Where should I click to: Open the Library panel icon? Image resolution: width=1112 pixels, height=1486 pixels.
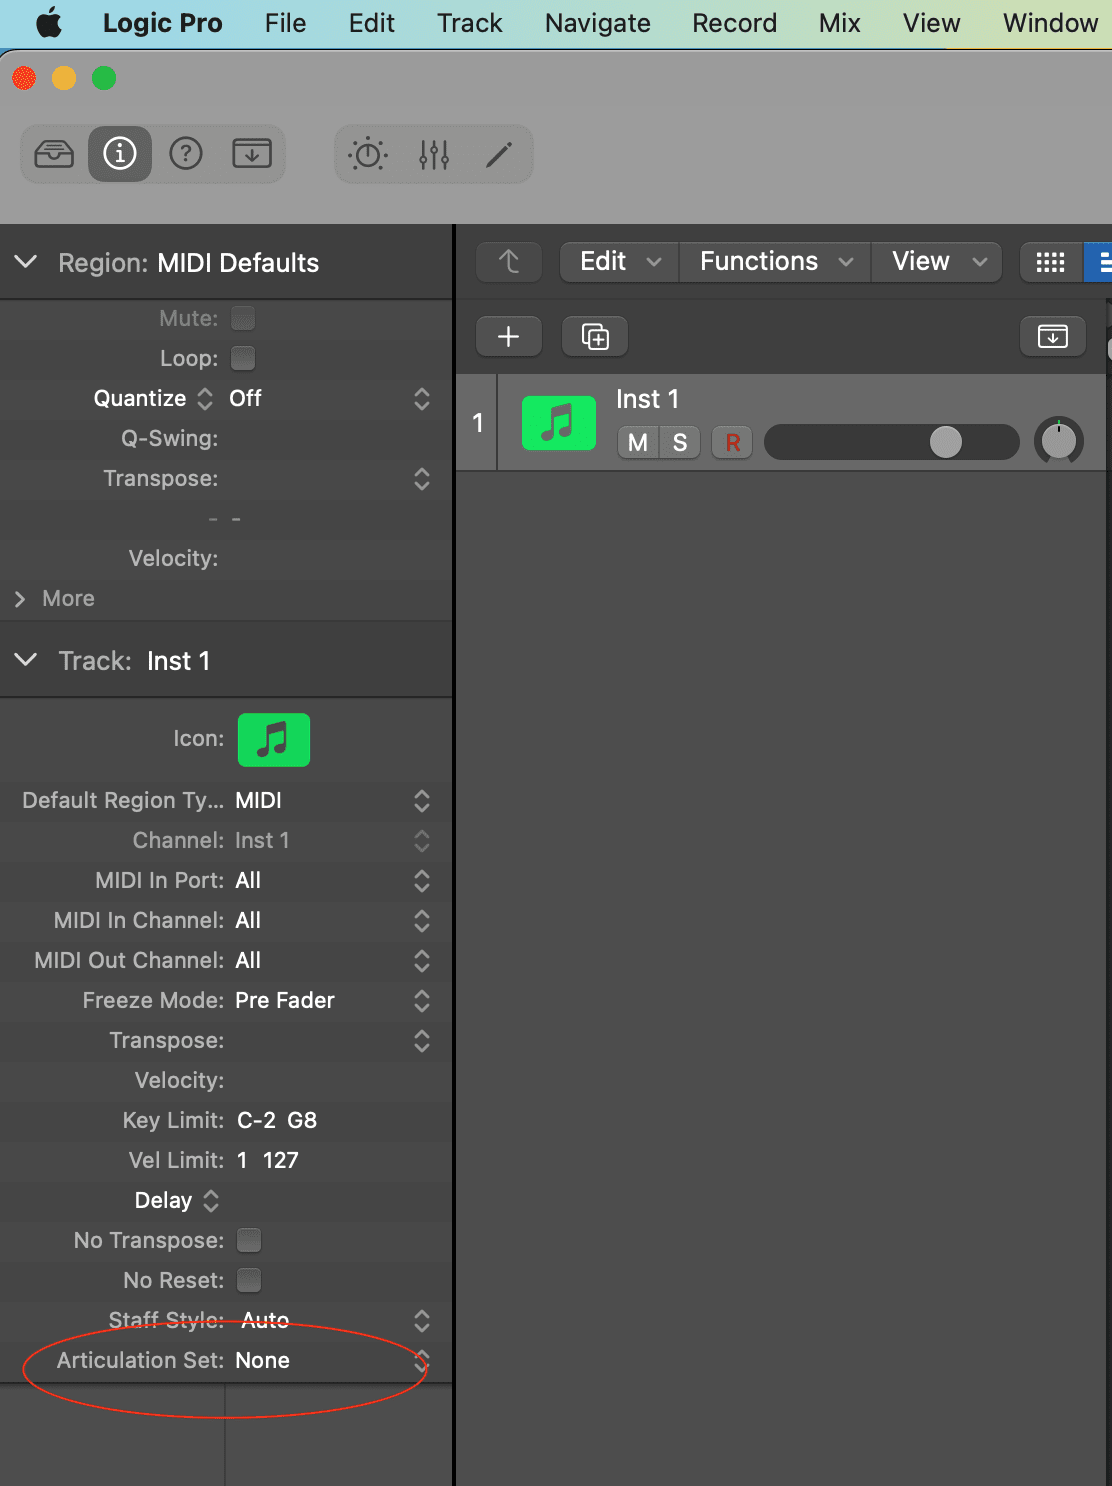(x=54, y=154)
